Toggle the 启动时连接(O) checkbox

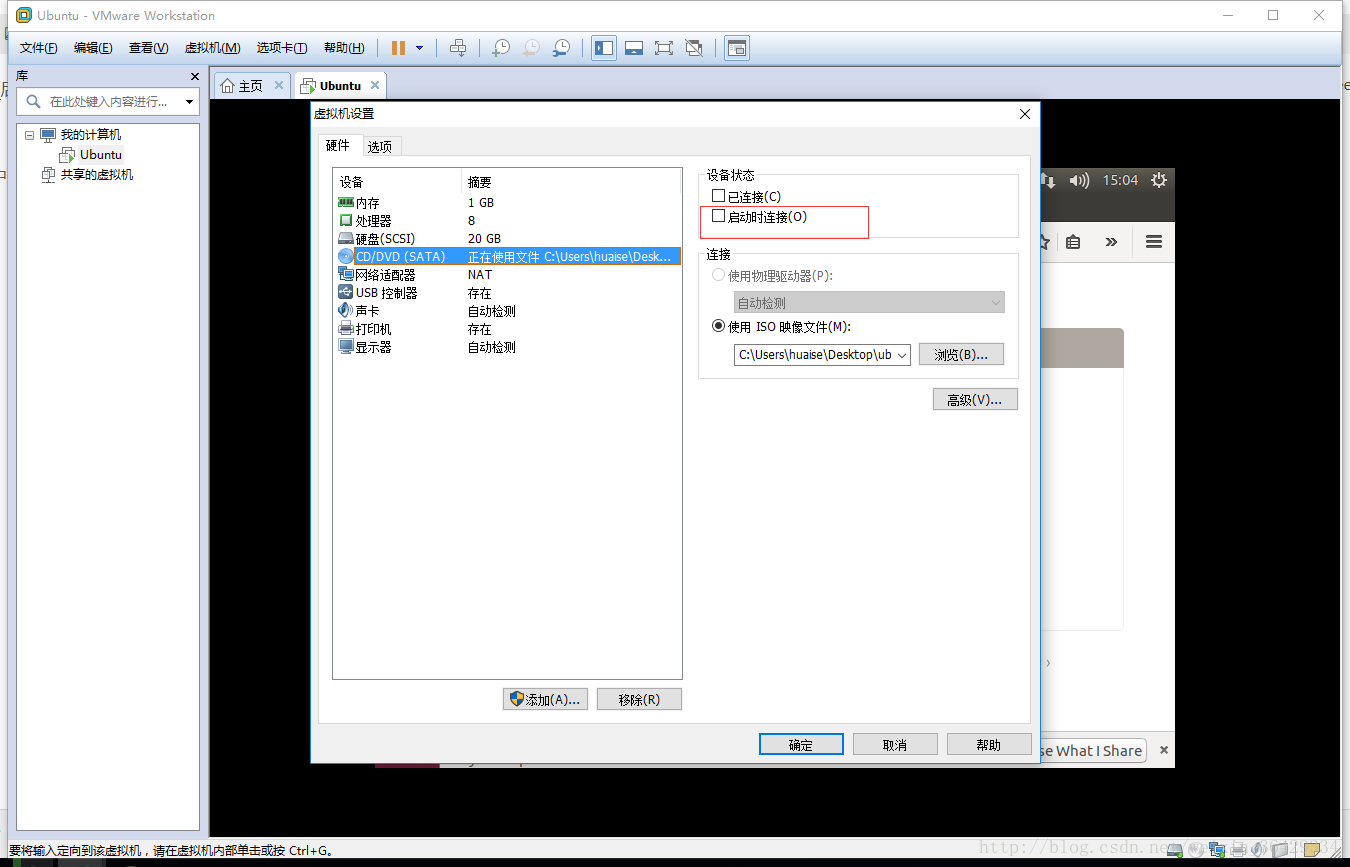point(718,216)
